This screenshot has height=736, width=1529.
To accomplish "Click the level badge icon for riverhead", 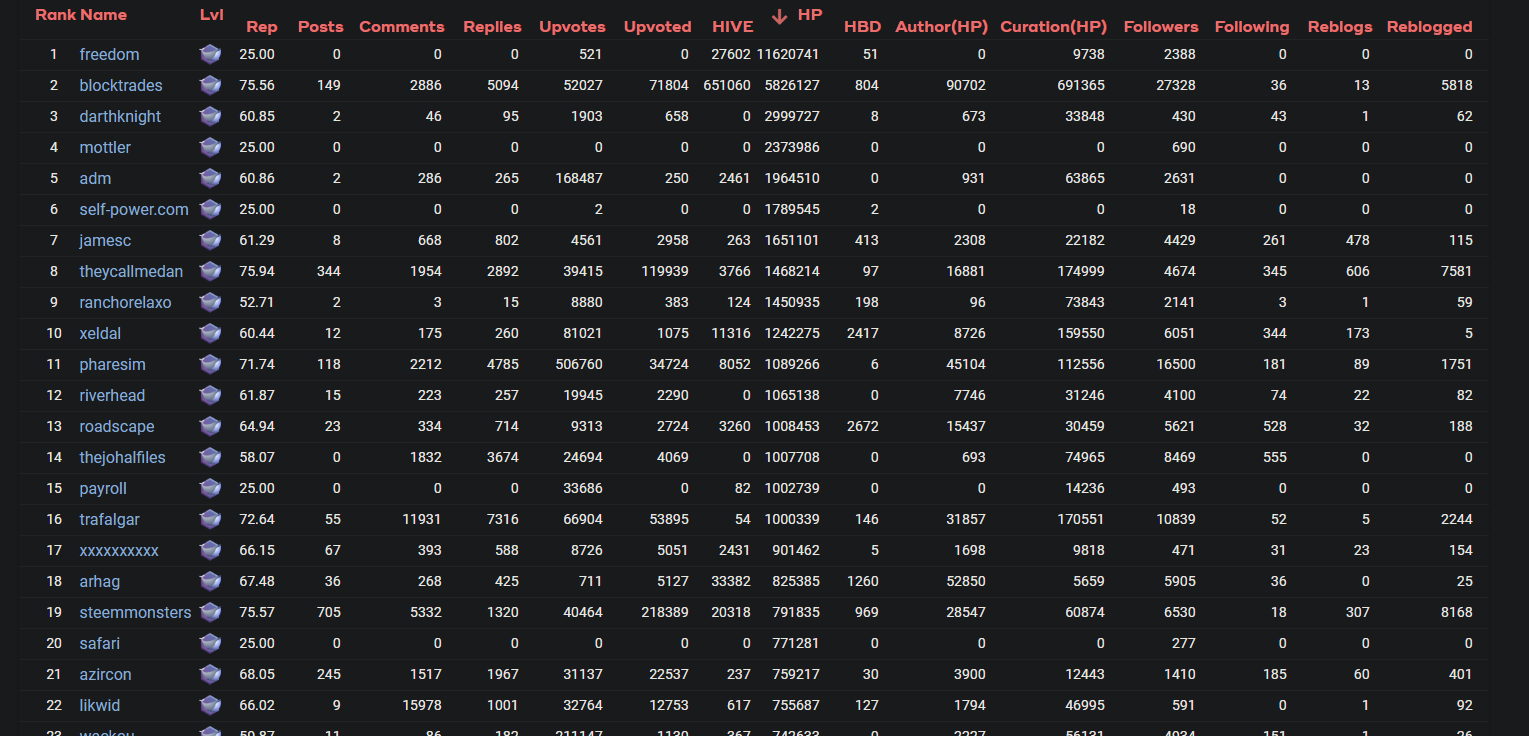I will (210, 395).
